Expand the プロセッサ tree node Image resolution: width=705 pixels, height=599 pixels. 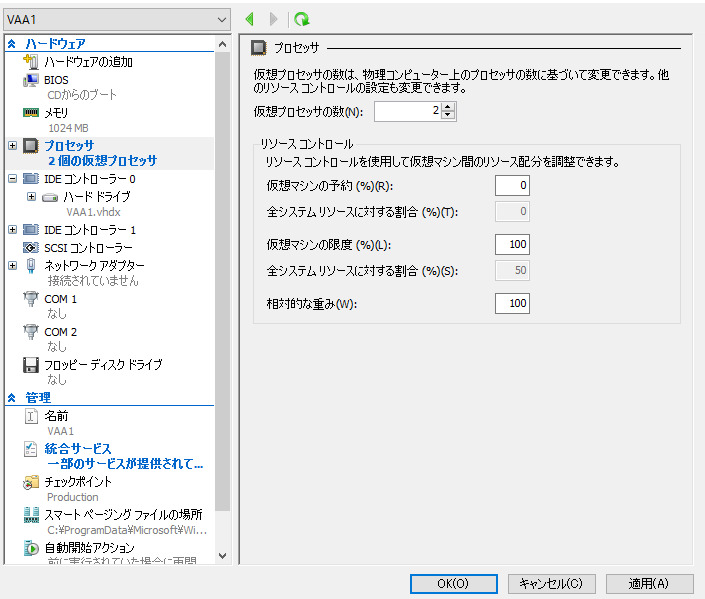coord(12,145)
